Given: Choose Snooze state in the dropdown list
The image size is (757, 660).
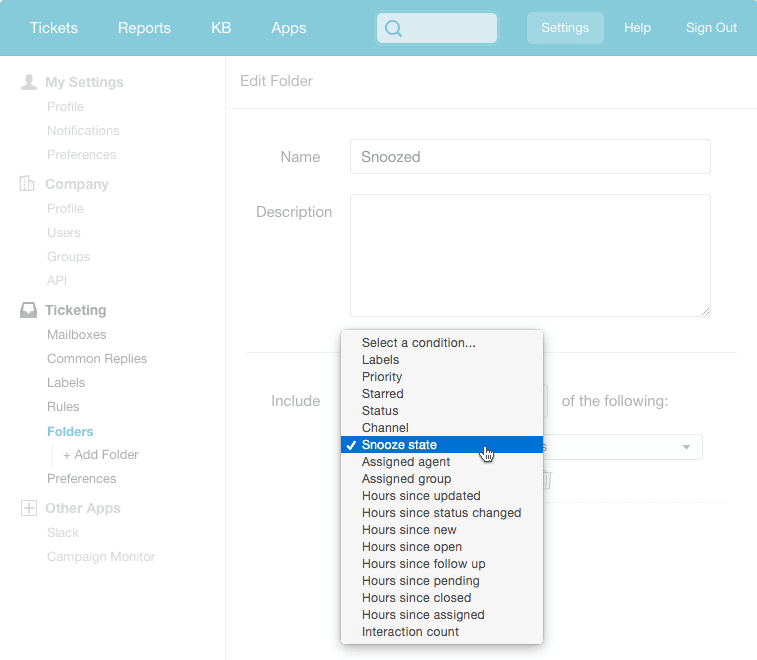Looking at the screenshot, I should (399, 445).
